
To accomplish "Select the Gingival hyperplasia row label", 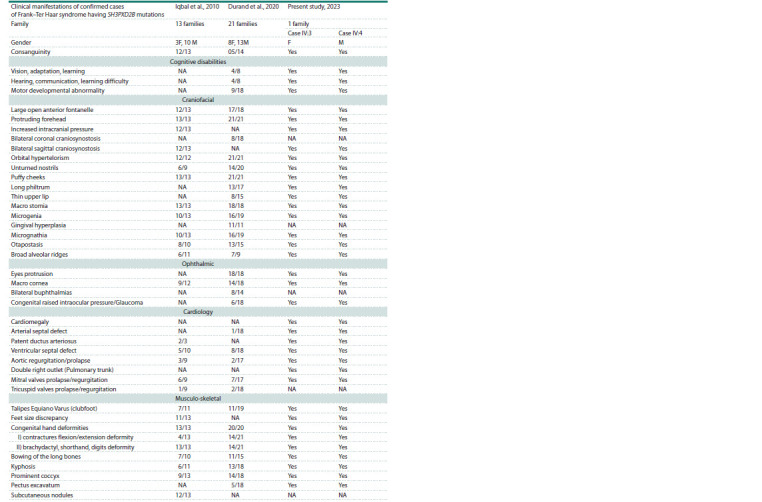I will [38, 225].
